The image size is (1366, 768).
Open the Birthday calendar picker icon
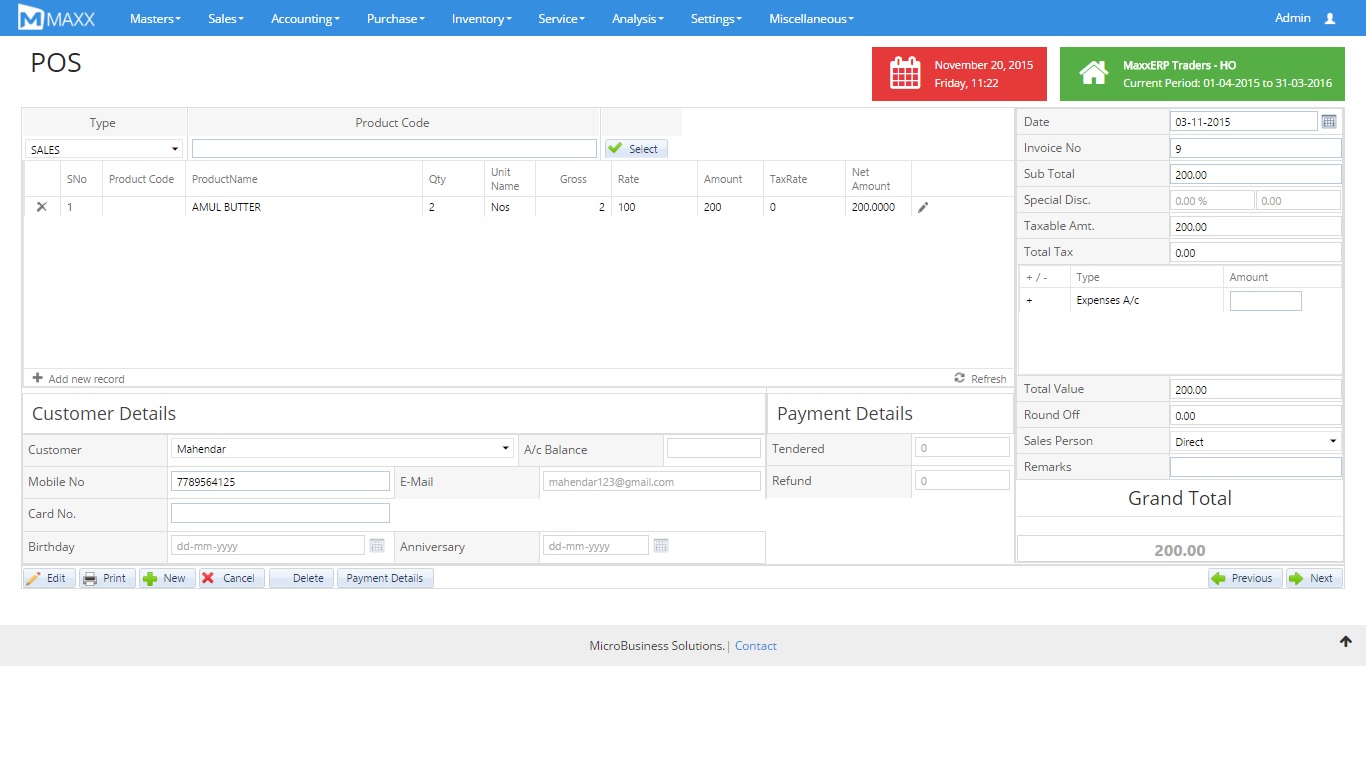(377, 546)
